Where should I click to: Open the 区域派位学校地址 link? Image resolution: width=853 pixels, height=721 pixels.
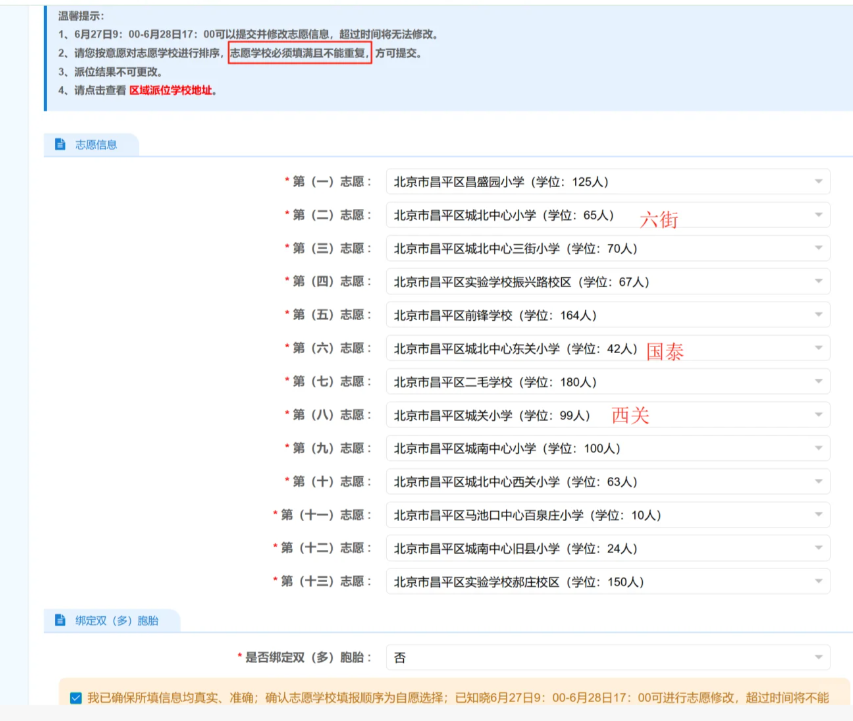click(170, 90)
